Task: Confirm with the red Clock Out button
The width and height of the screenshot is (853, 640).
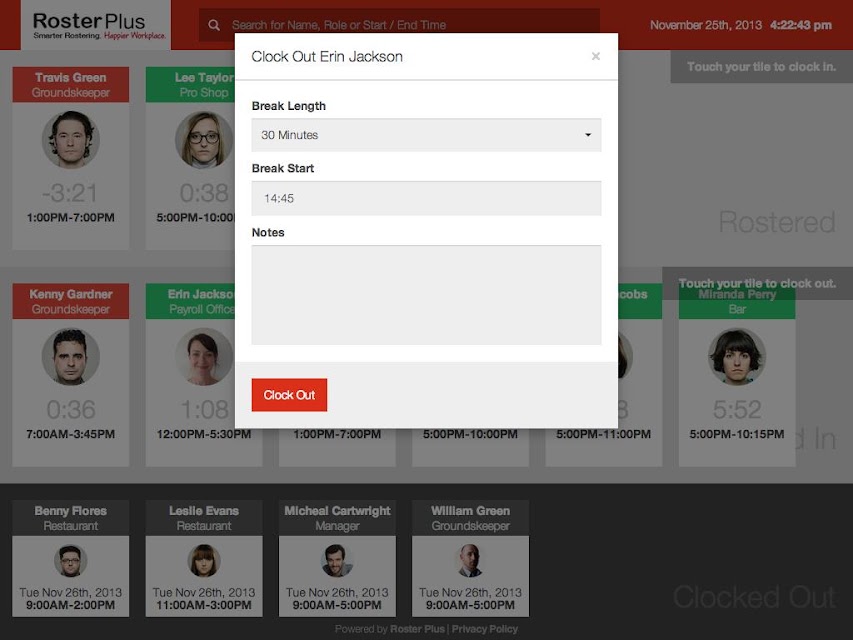Action: [289, 395]
